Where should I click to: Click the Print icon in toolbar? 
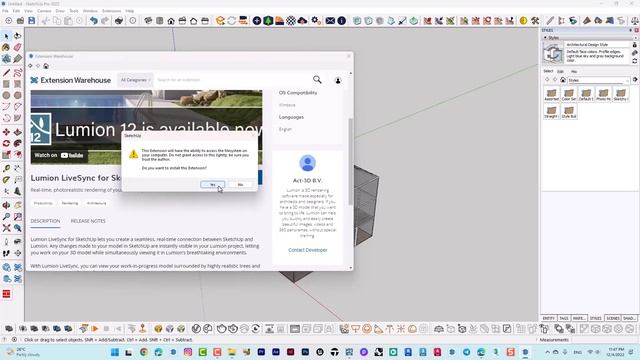click(x=119, y=21)
